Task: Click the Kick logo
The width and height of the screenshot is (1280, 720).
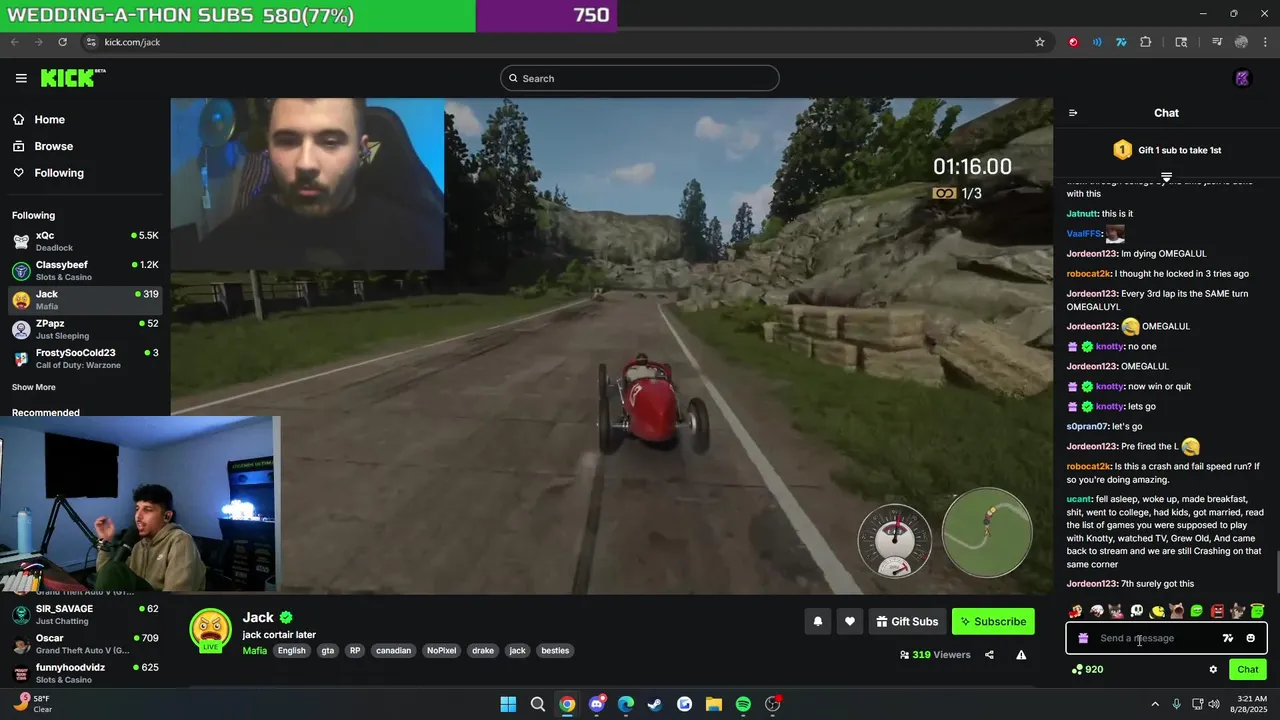Action: pos(73,78)
